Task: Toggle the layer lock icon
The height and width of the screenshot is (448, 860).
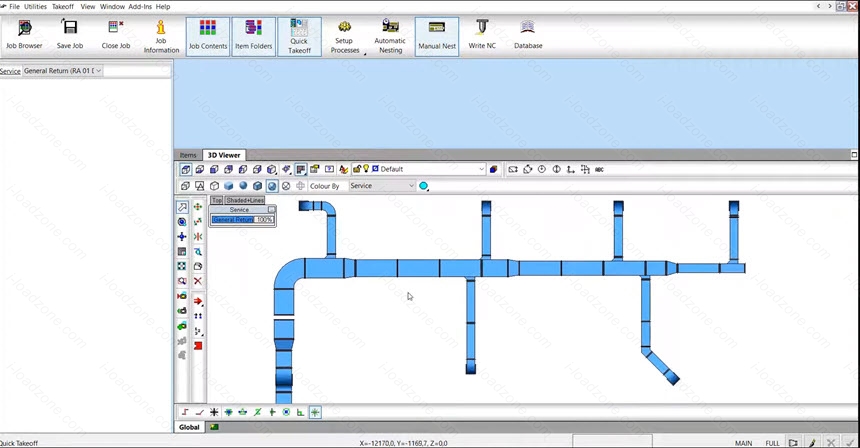Action: 357,169
